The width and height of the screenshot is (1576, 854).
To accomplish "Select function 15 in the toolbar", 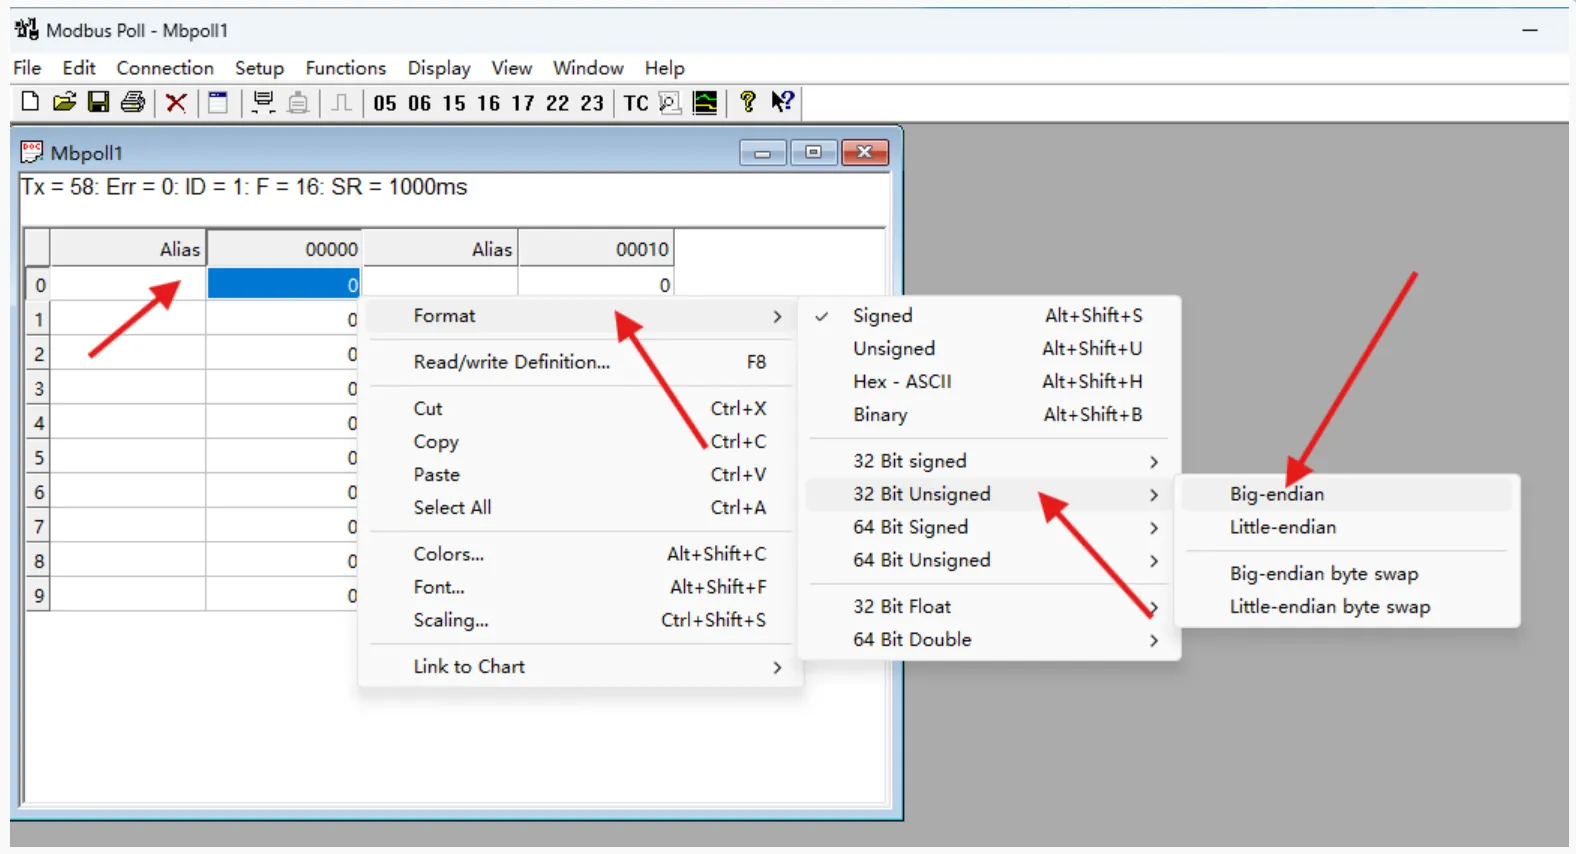I will (x=454, y=103).
